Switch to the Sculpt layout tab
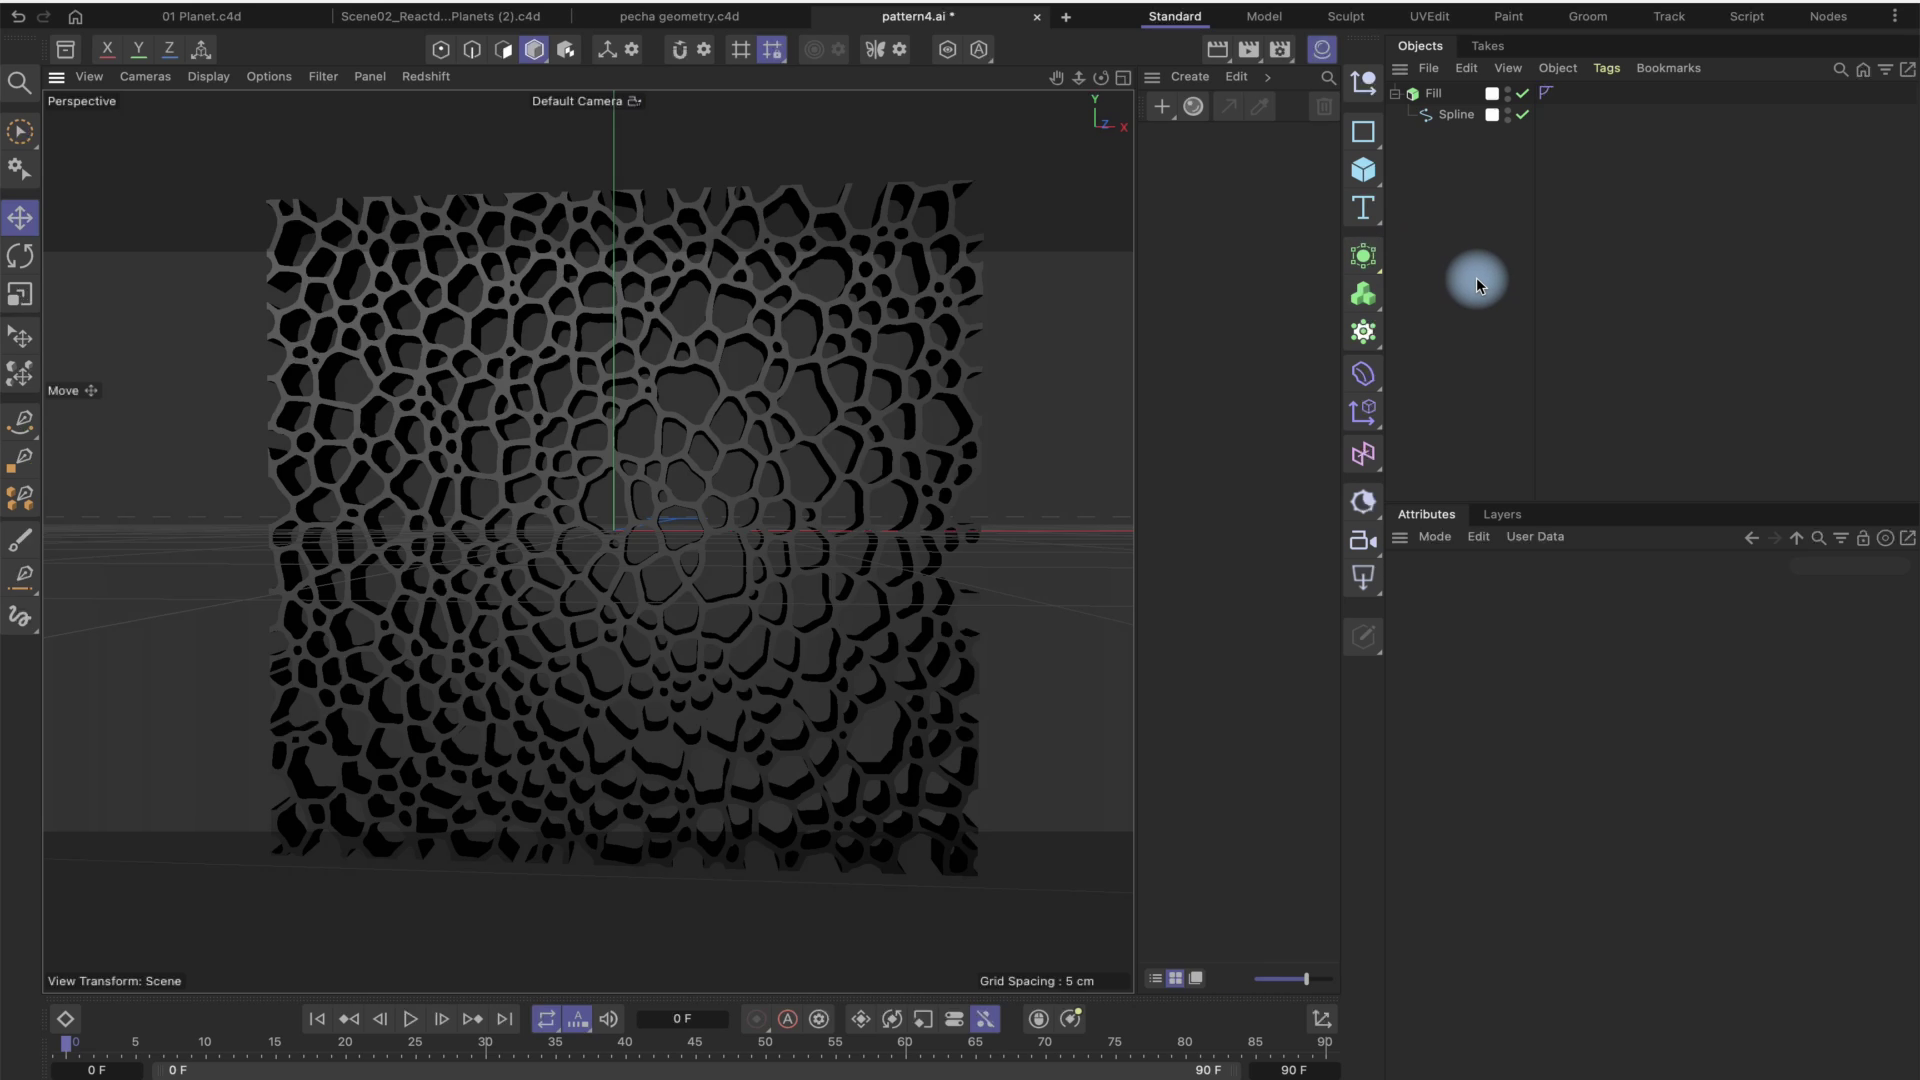This screenshot has height=1080, width=1920. pos(1345,17)
